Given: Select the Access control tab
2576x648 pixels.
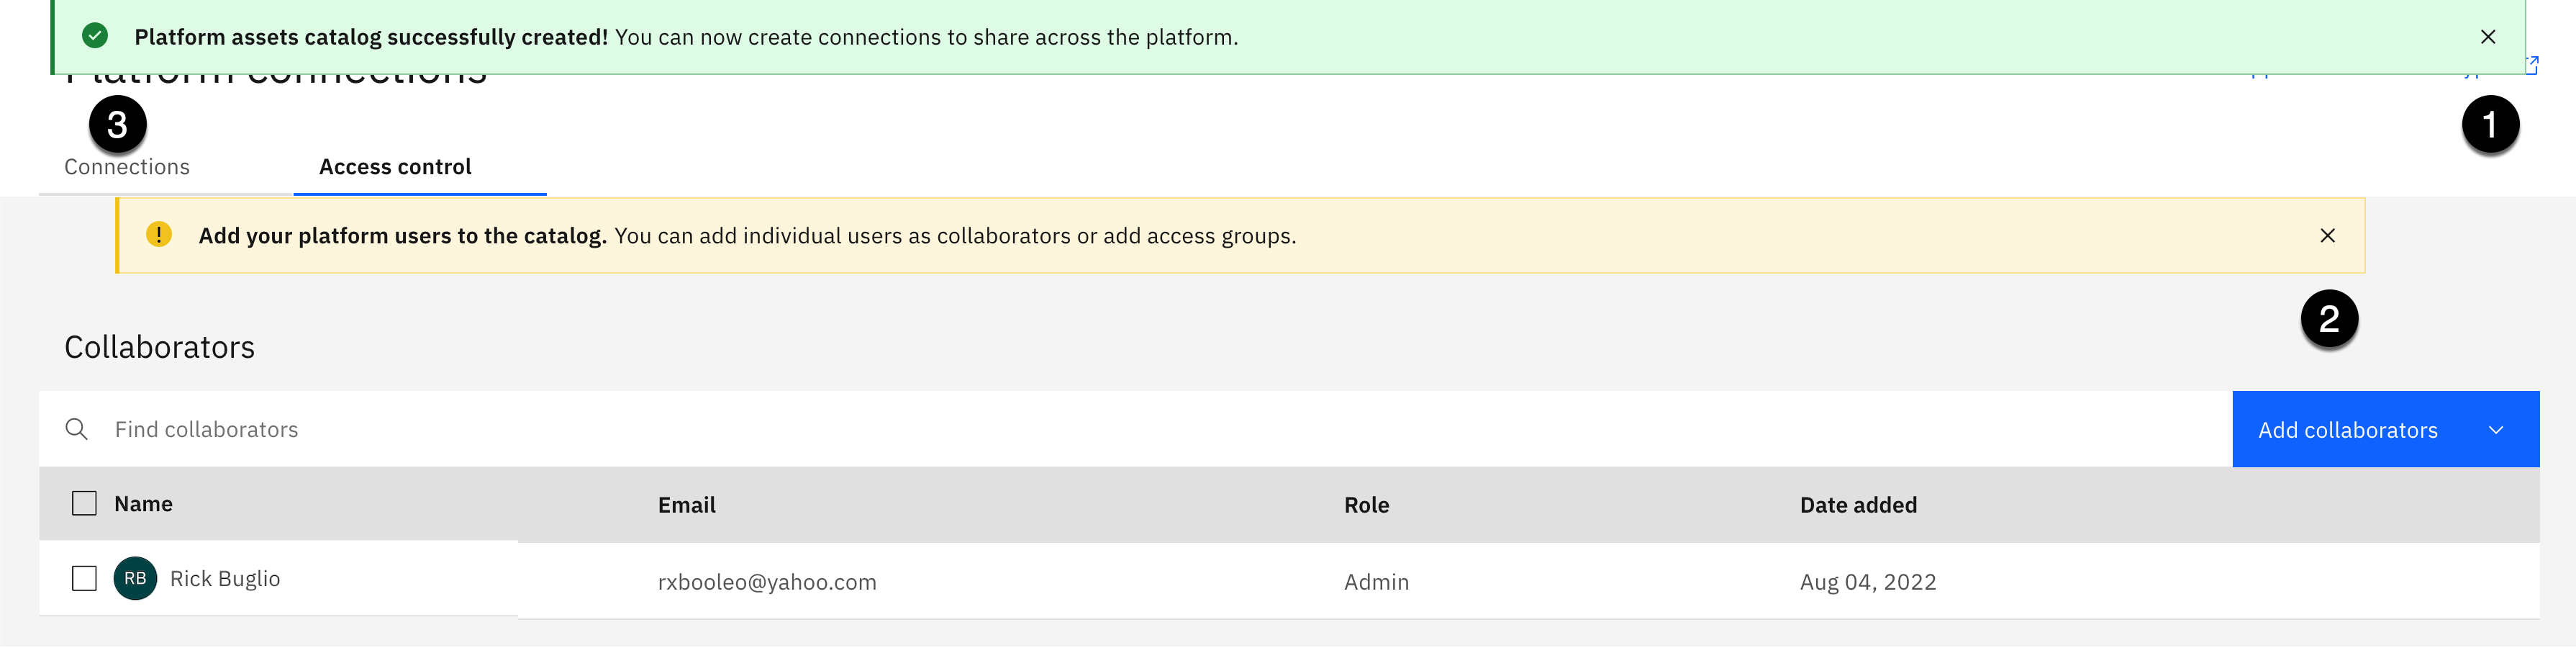Looking at the screenshot, I should [x=395, y=167].
